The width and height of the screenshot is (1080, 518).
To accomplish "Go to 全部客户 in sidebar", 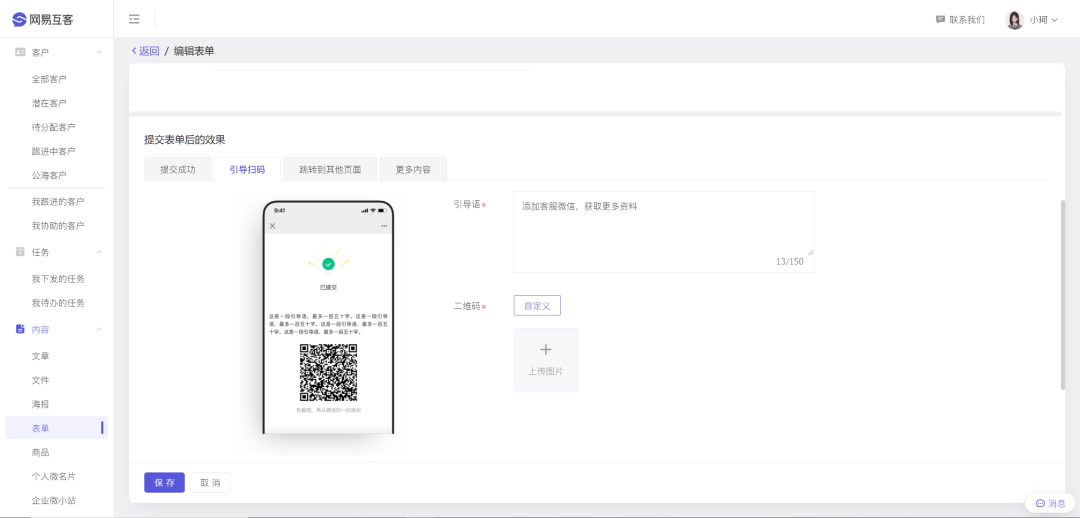I will pos(49,79).
